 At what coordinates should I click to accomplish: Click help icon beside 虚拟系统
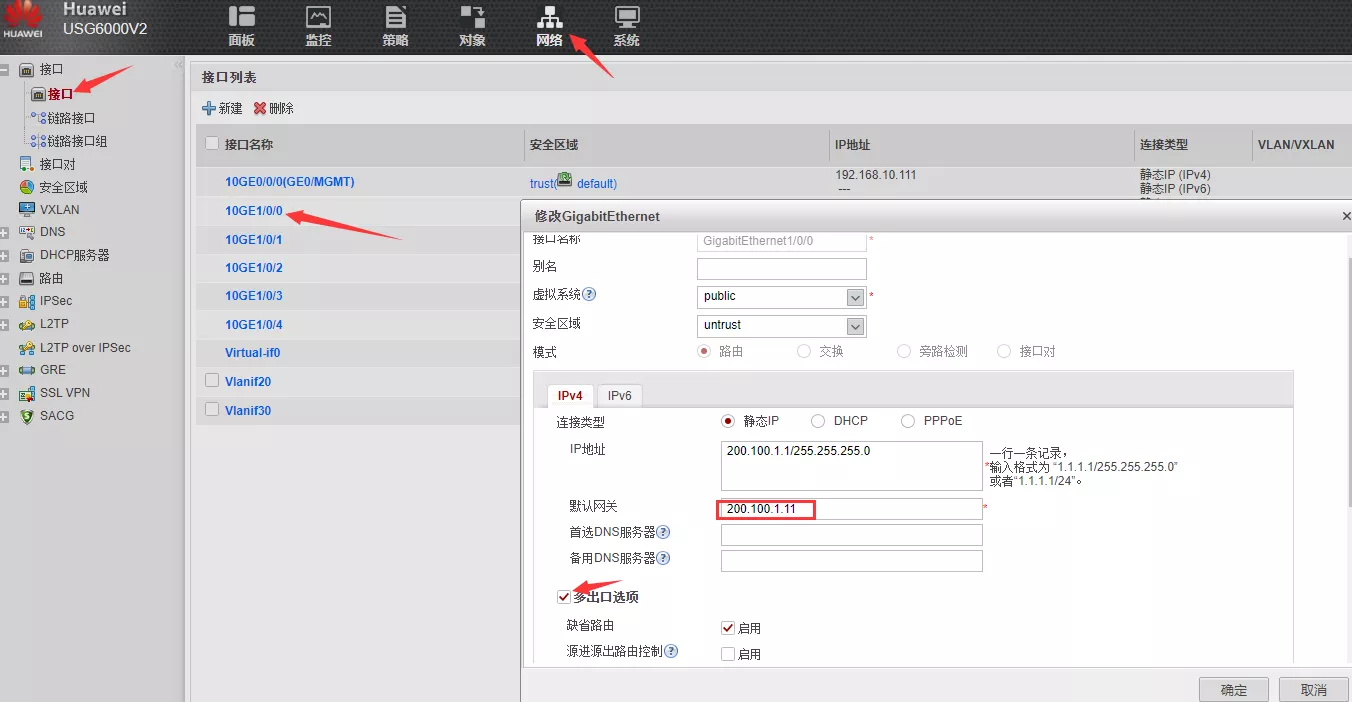(589, 295)
